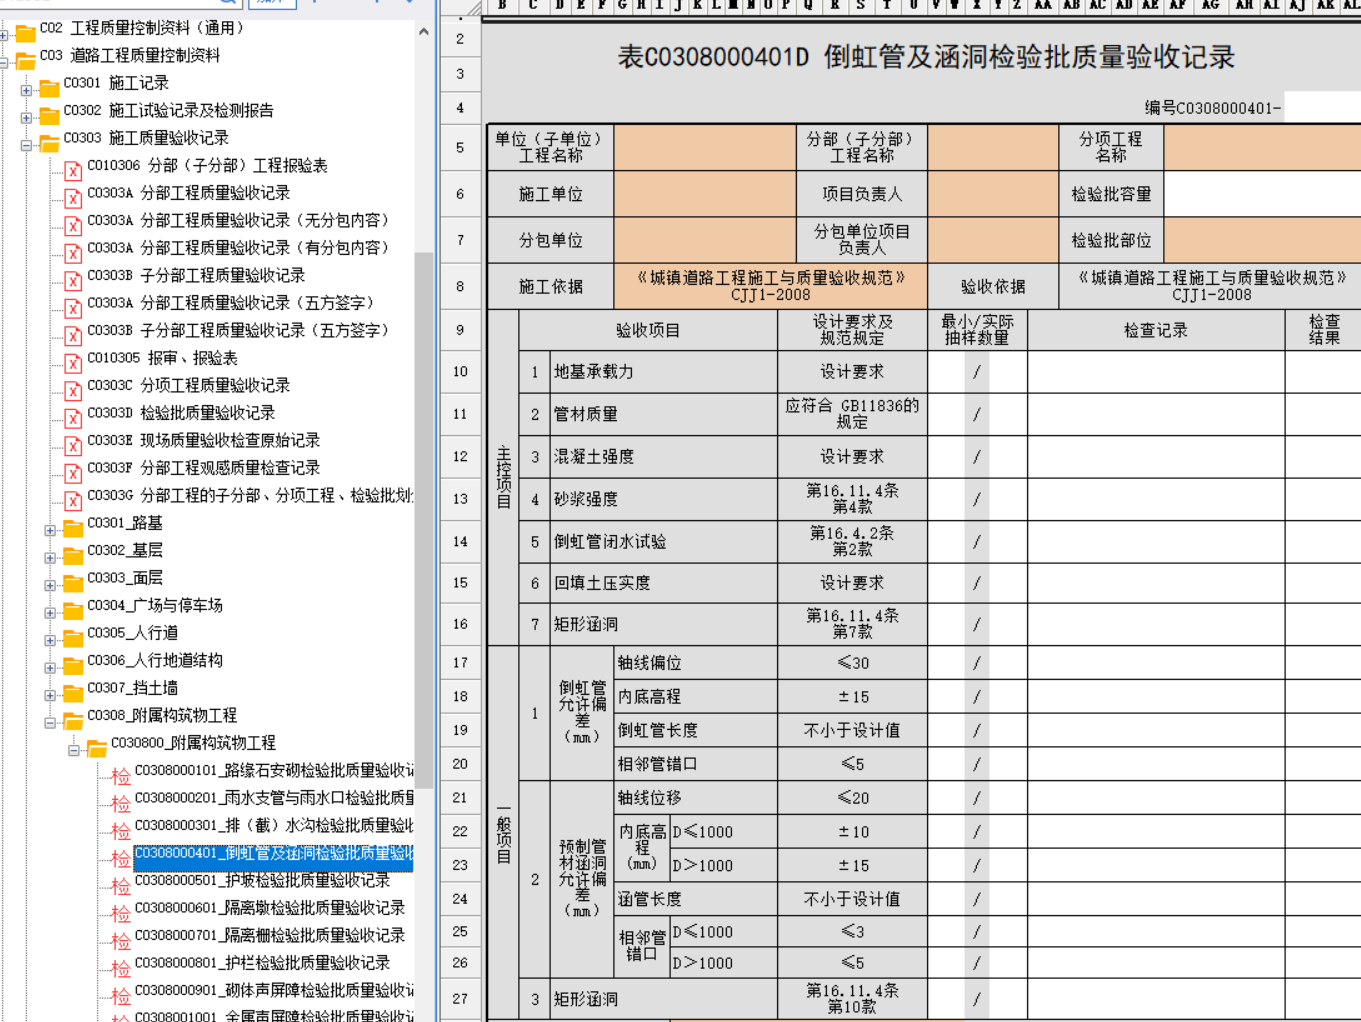Select row header 12 in the sheet

pyautogui.click(x=460, y=456)
